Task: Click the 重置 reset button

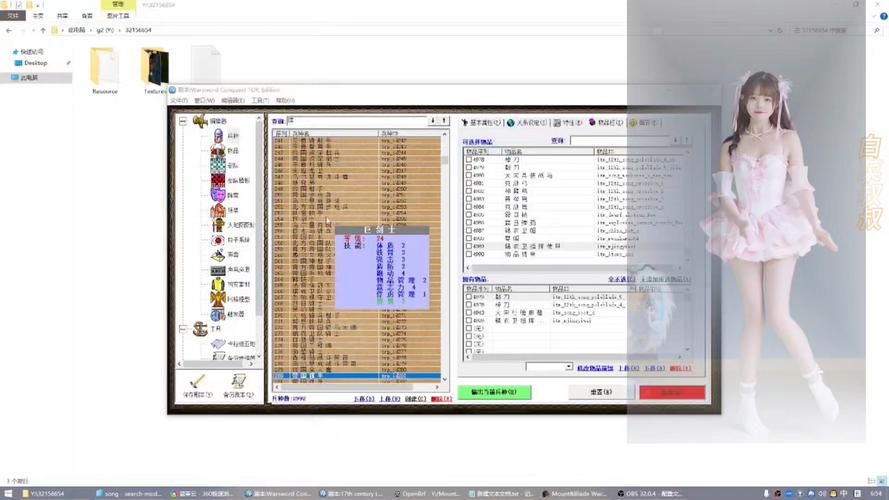Action: click(602, 392)
